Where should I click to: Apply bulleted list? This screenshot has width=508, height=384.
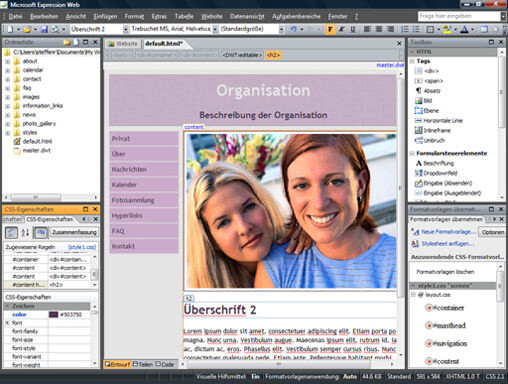[x=416, y=29]
